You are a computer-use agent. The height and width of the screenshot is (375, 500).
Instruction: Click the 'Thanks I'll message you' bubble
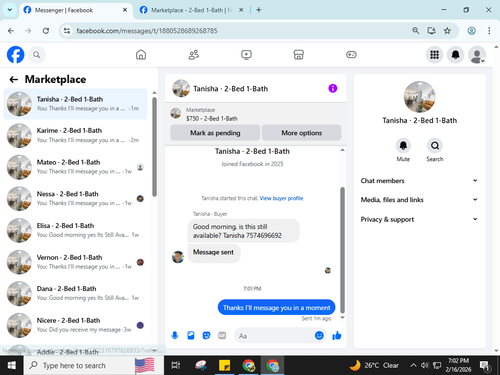click(x=276, y=307)
